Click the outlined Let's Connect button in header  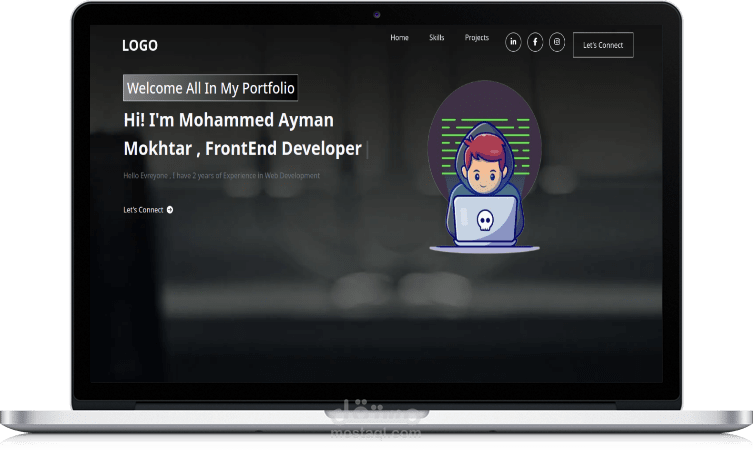pos(603,45)
